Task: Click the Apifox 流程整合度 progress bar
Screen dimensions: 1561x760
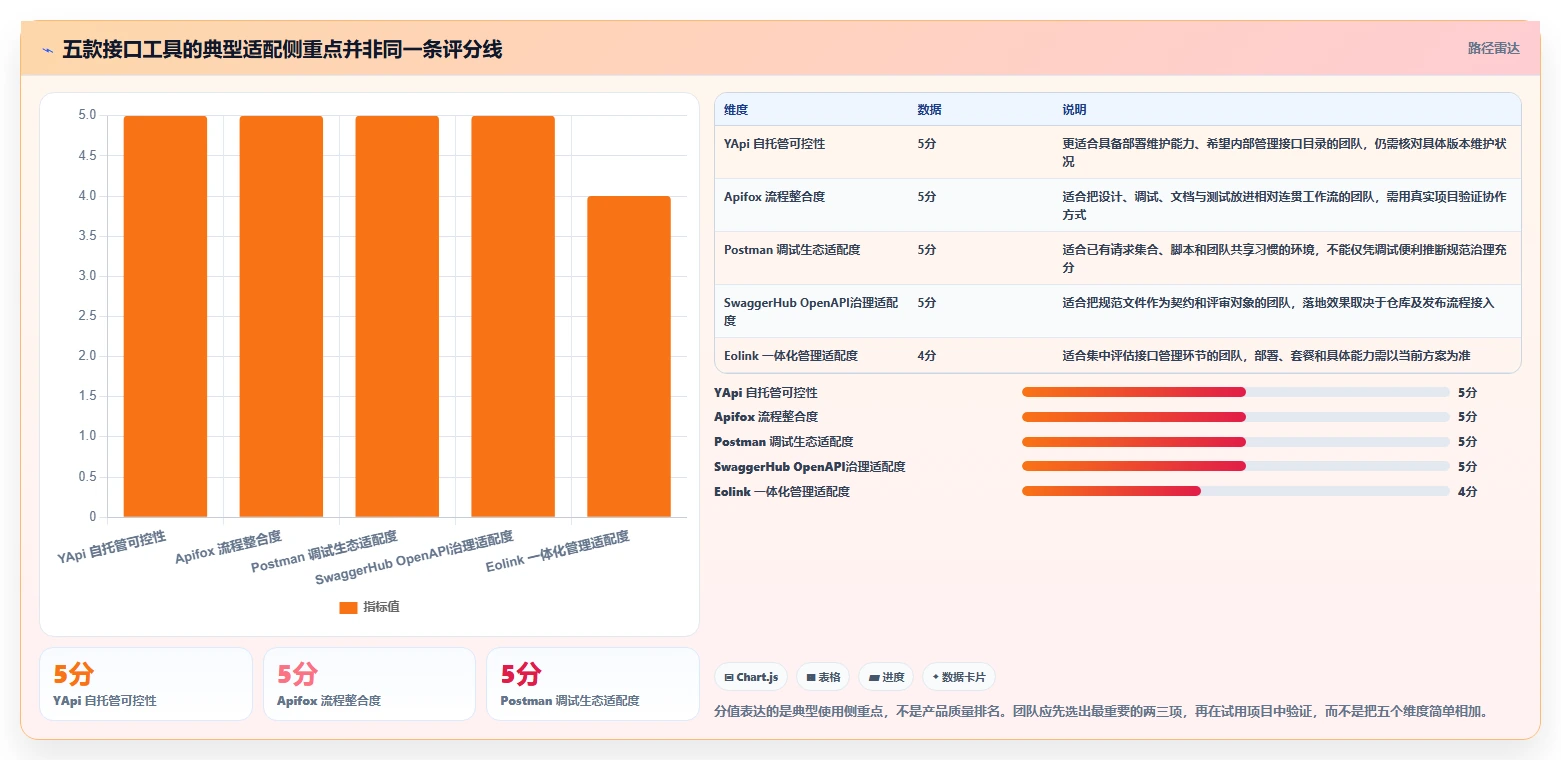Action: pyautogui.click(x=1235, y=417)
